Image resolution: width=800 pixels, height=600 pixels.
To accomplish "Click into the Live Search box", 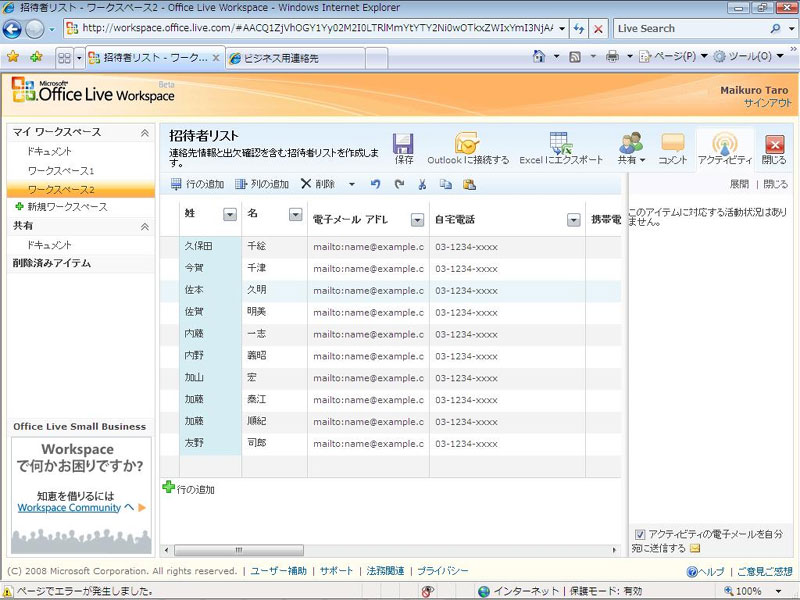I will (691, 29).
